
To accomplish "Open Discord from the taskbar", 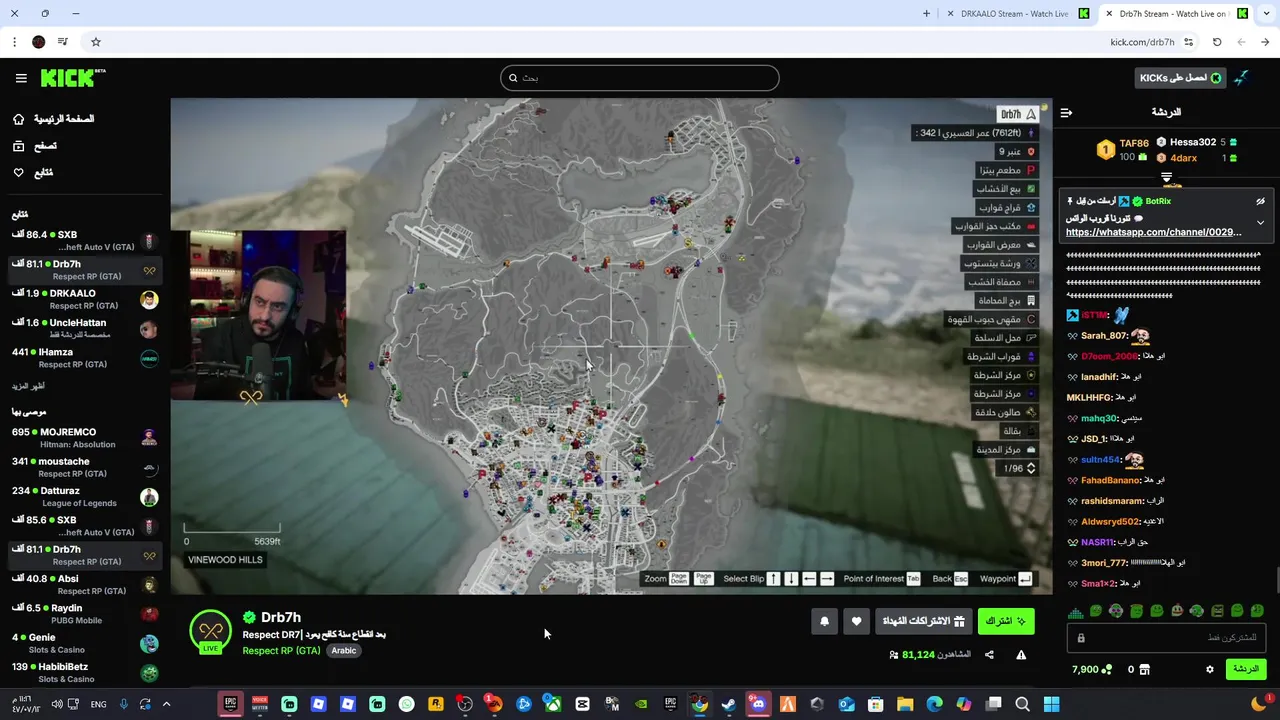I will (x=758, y=704).
